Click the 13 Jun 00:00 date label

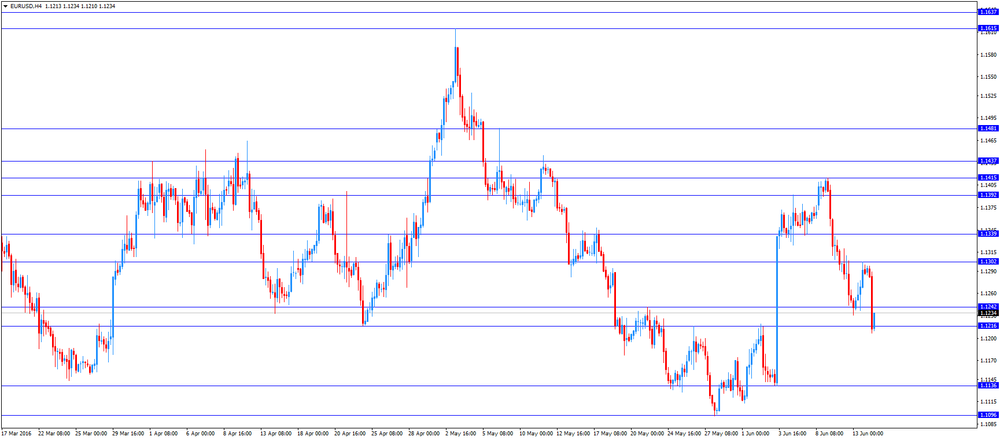[x=867, y=433]
